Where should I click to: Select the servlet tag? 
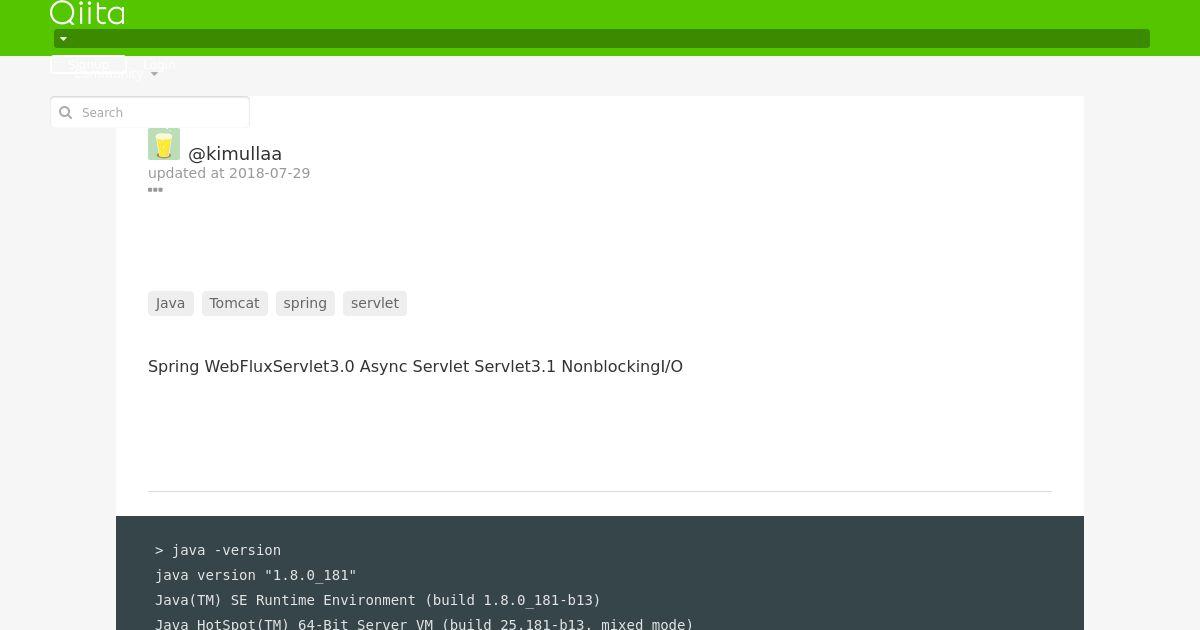pos(375,303)
